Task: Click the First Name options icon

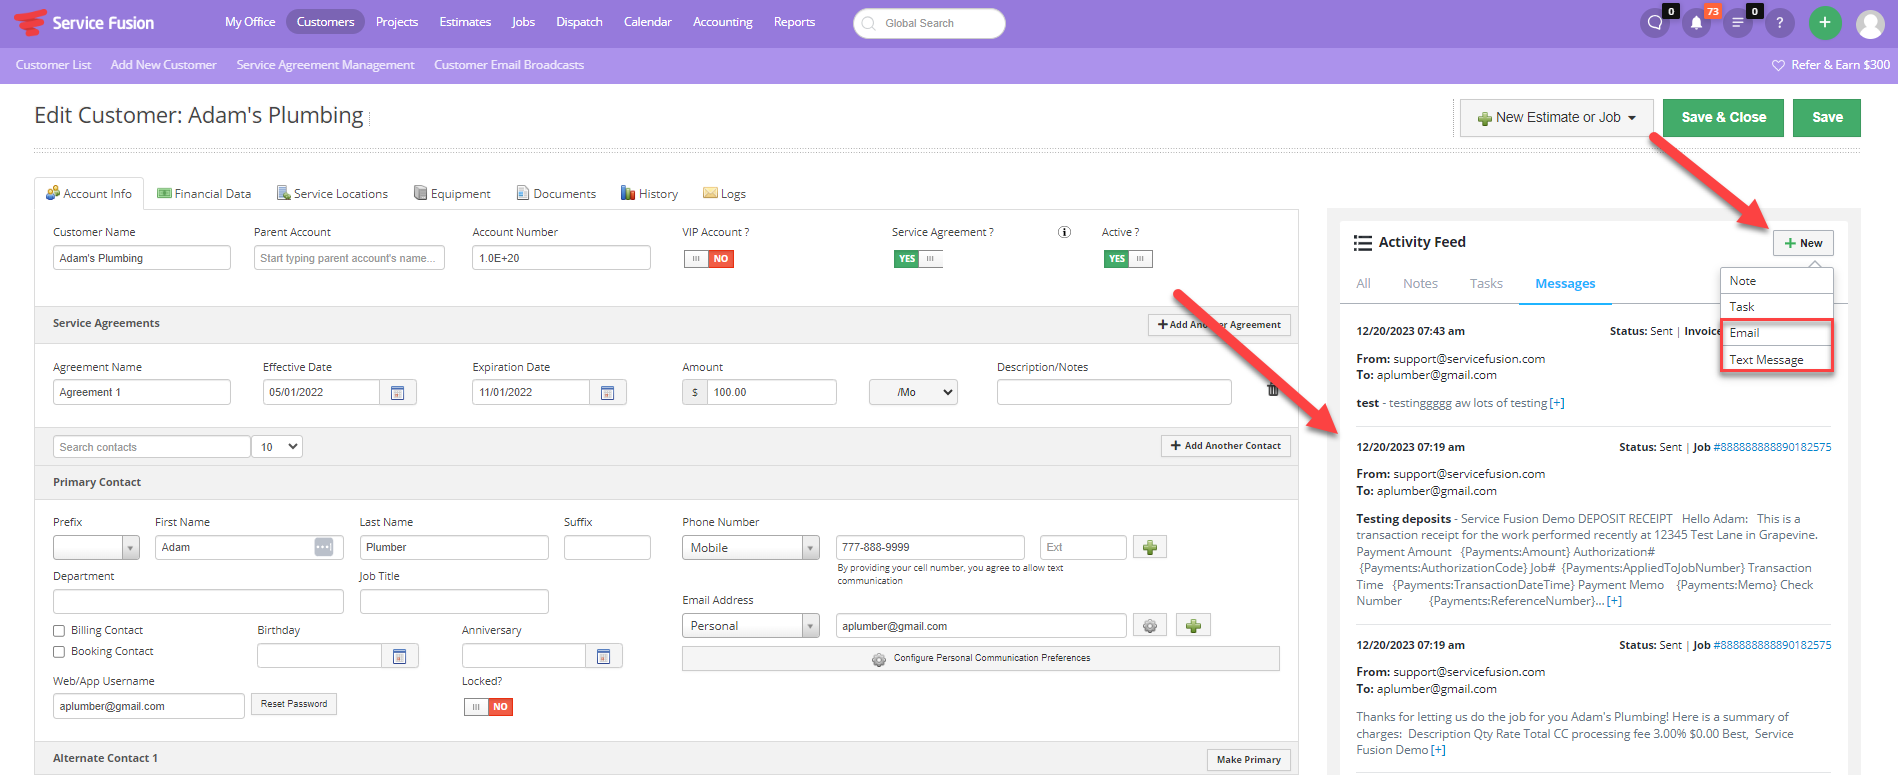Action: coord(323,547)
